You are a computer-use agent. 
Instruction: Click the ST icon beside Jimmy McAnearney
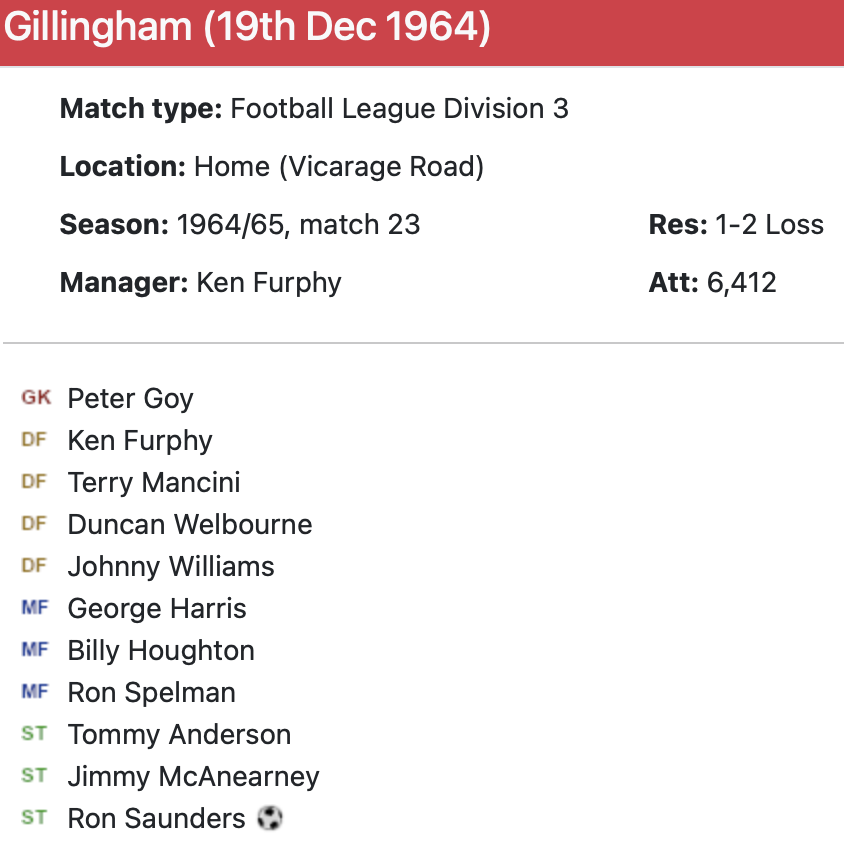pyautogui.click(x=34, y=776)
